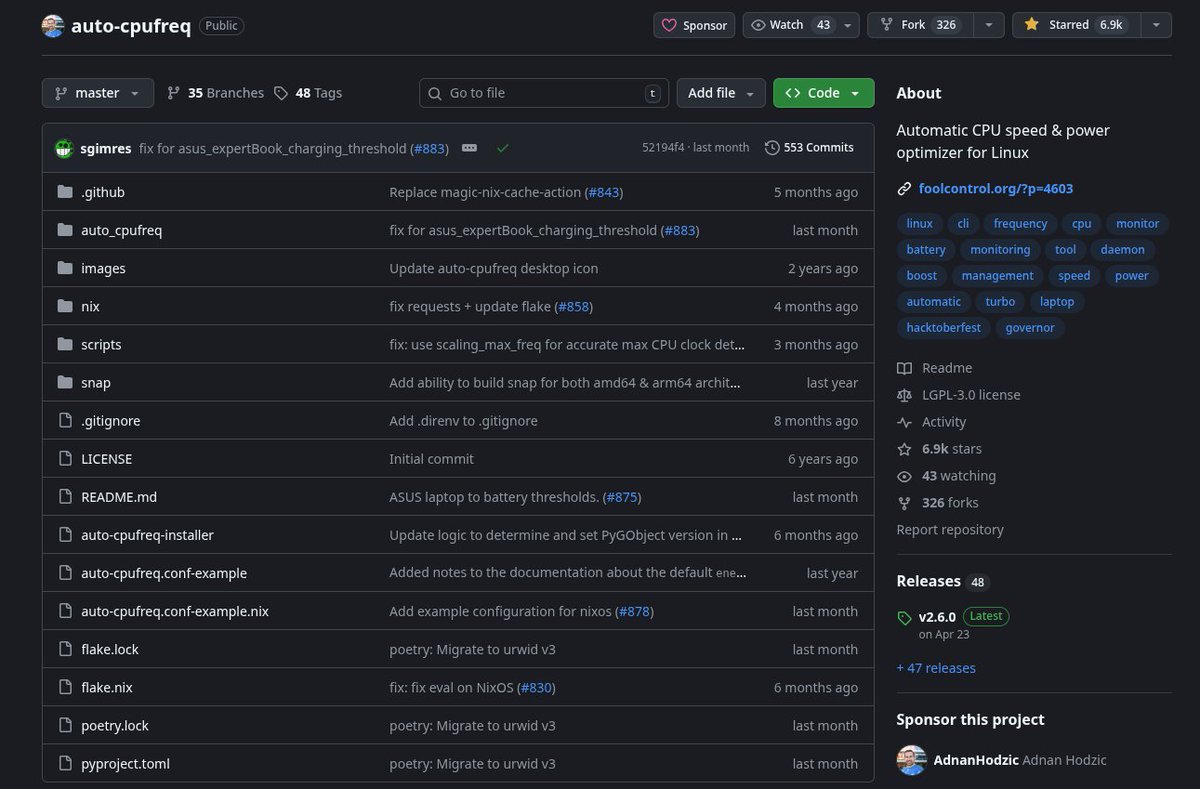The image size is (1200, 789).
Task: Open the flake.nix file
Action: point(107,688)
